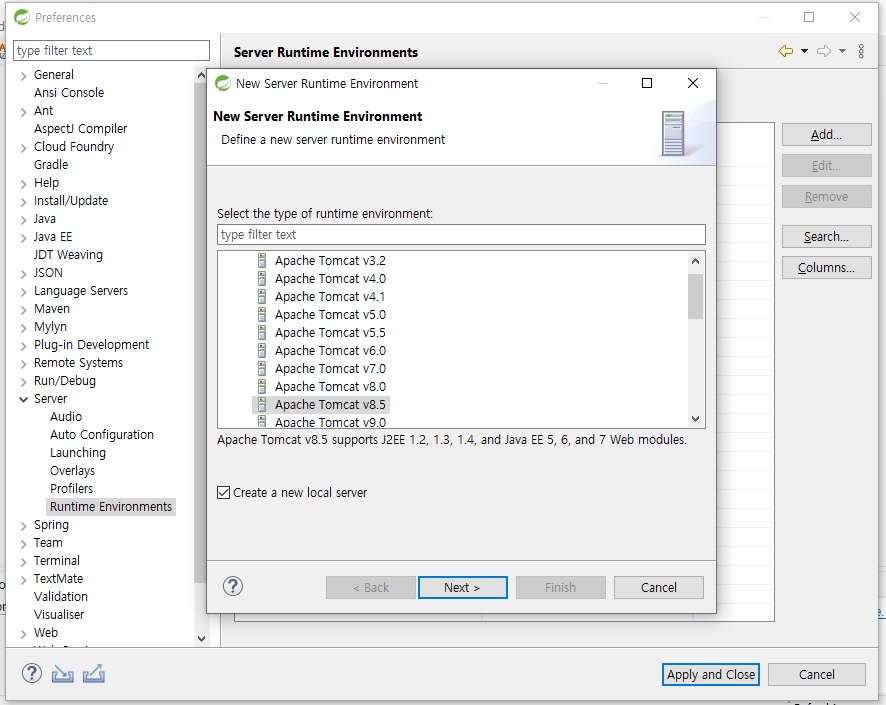Open the Ansi Console preference page

click(x=69, y=93)
